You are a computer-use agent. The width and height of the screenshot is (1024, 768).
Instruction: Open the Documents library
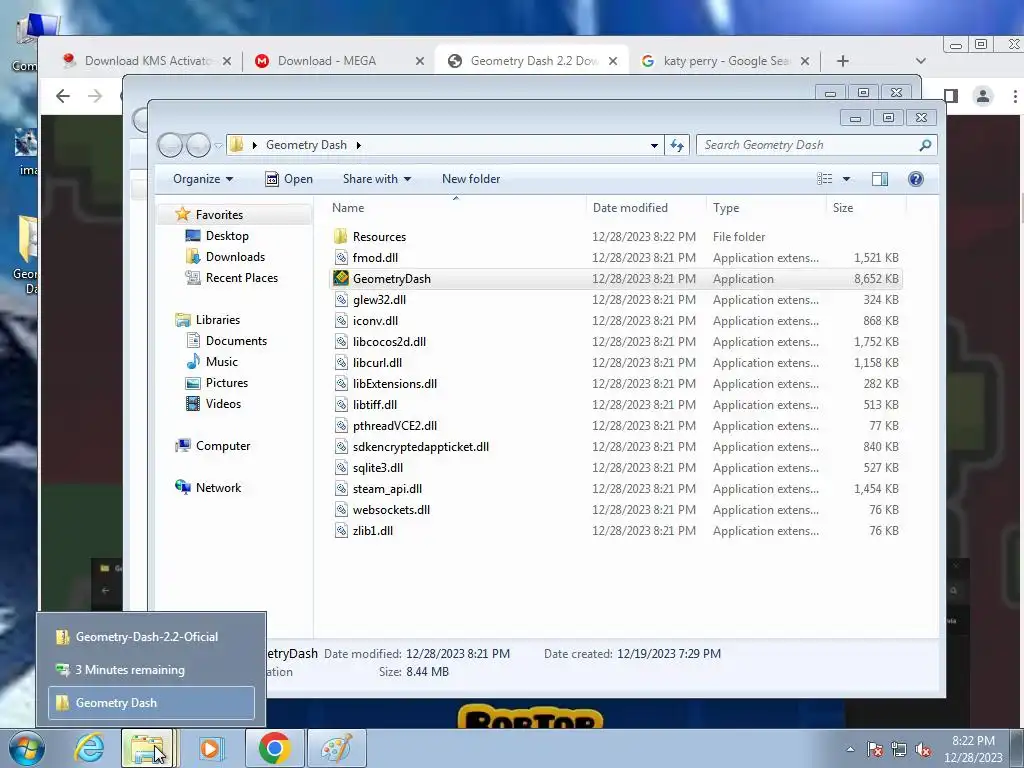tap(236, 341)
